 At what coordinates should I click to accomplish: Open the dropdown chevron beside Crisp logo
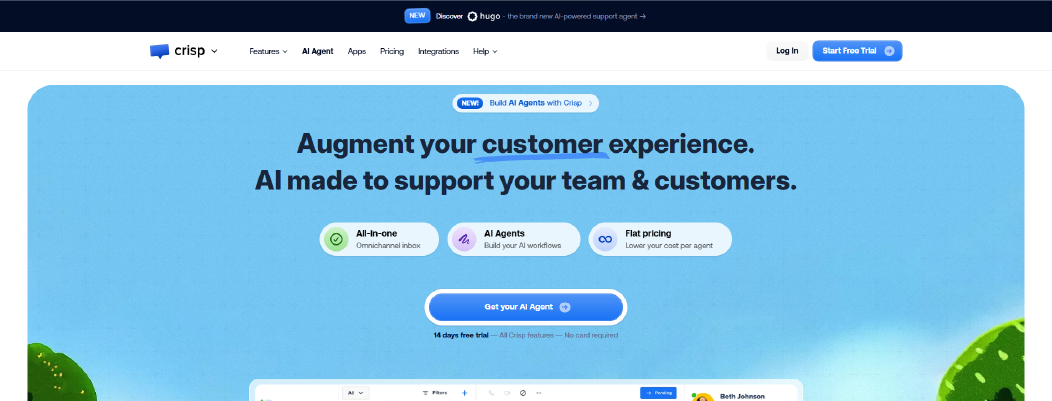214,51
